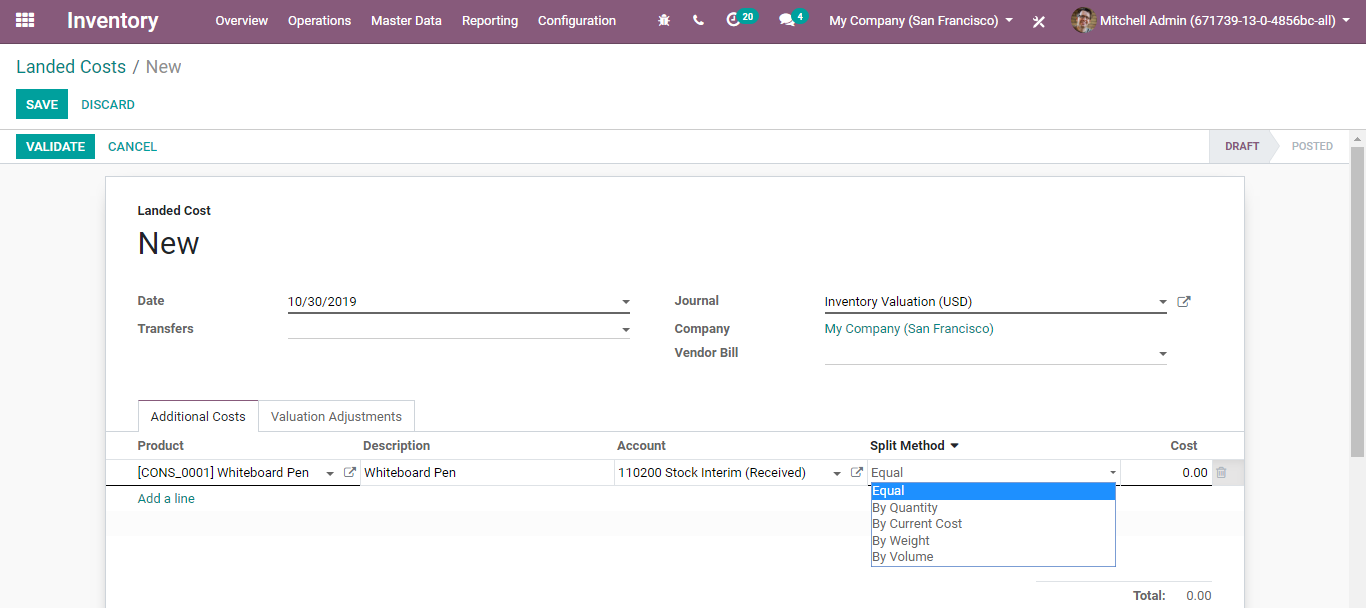
Task: Switch to Additional Costs tab
Action: (x=198, y=416)
